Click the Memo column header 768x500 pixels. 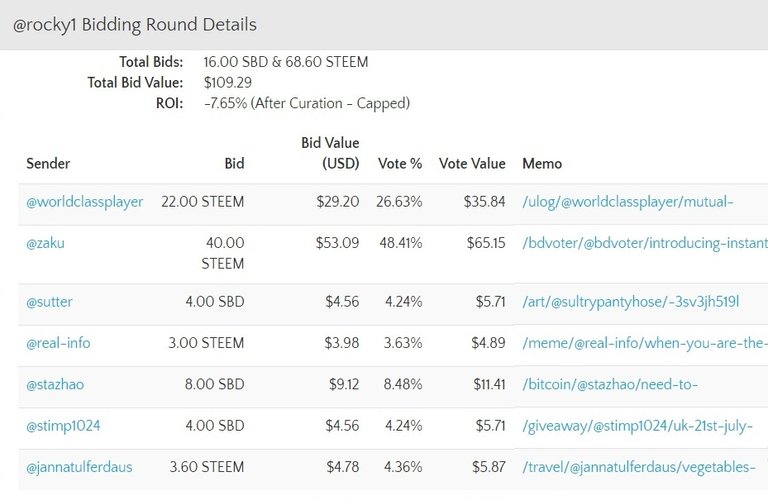[542, 163]
